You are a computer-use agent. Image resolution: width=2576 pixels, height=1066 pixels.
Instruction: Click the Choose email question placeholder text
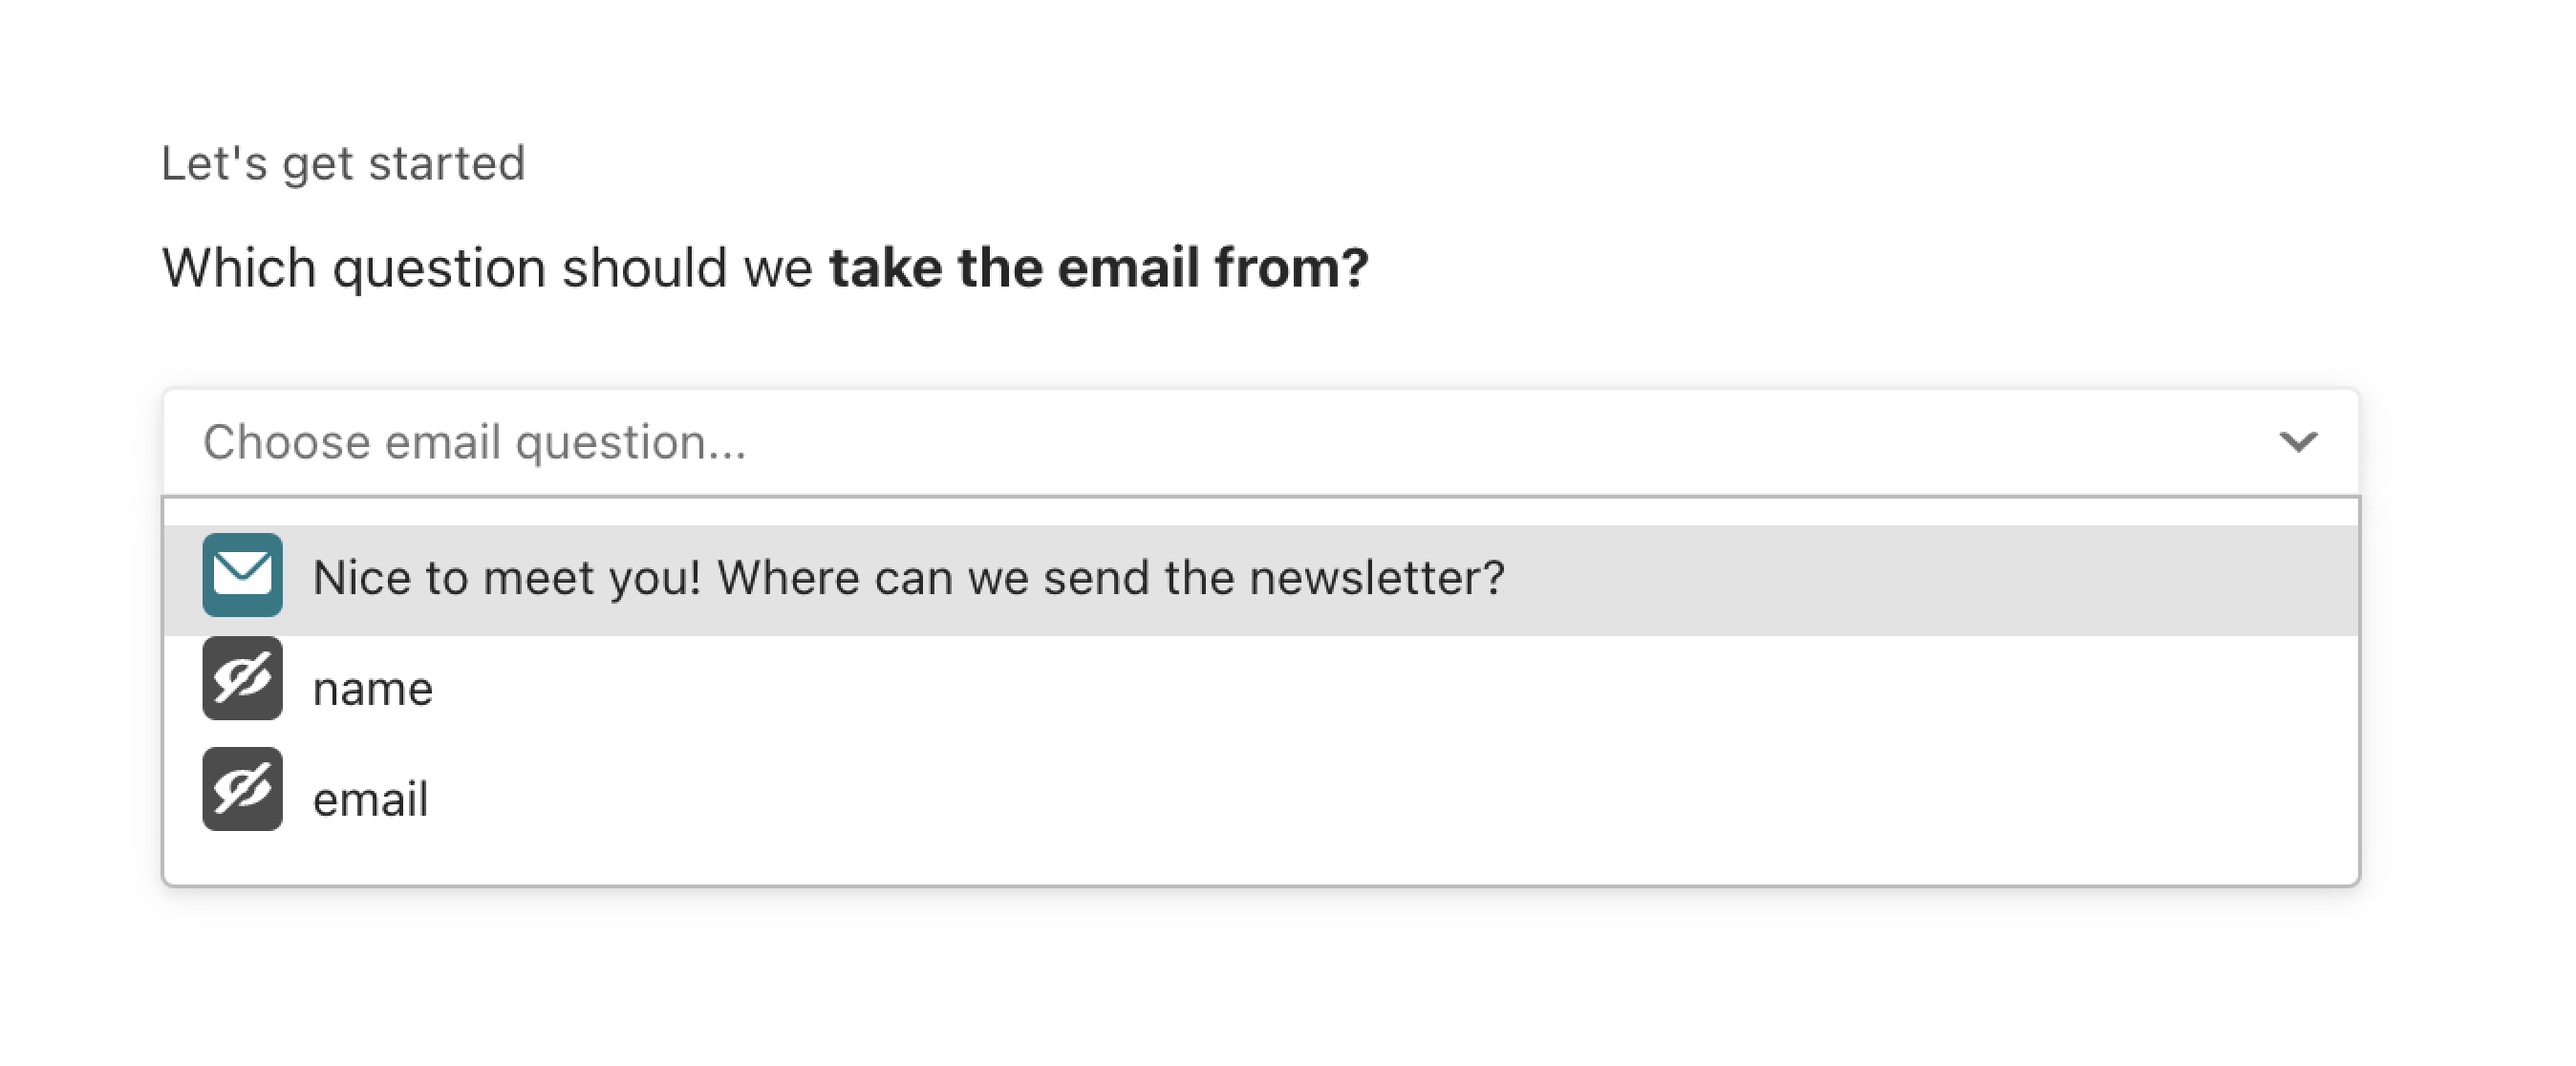pyautogui.click(x=475, y=443)
